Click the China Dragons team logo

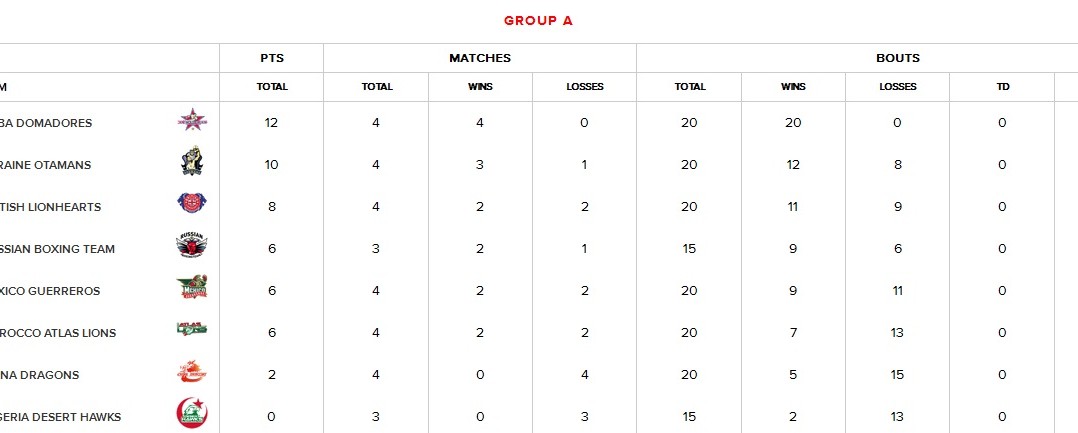192,374
